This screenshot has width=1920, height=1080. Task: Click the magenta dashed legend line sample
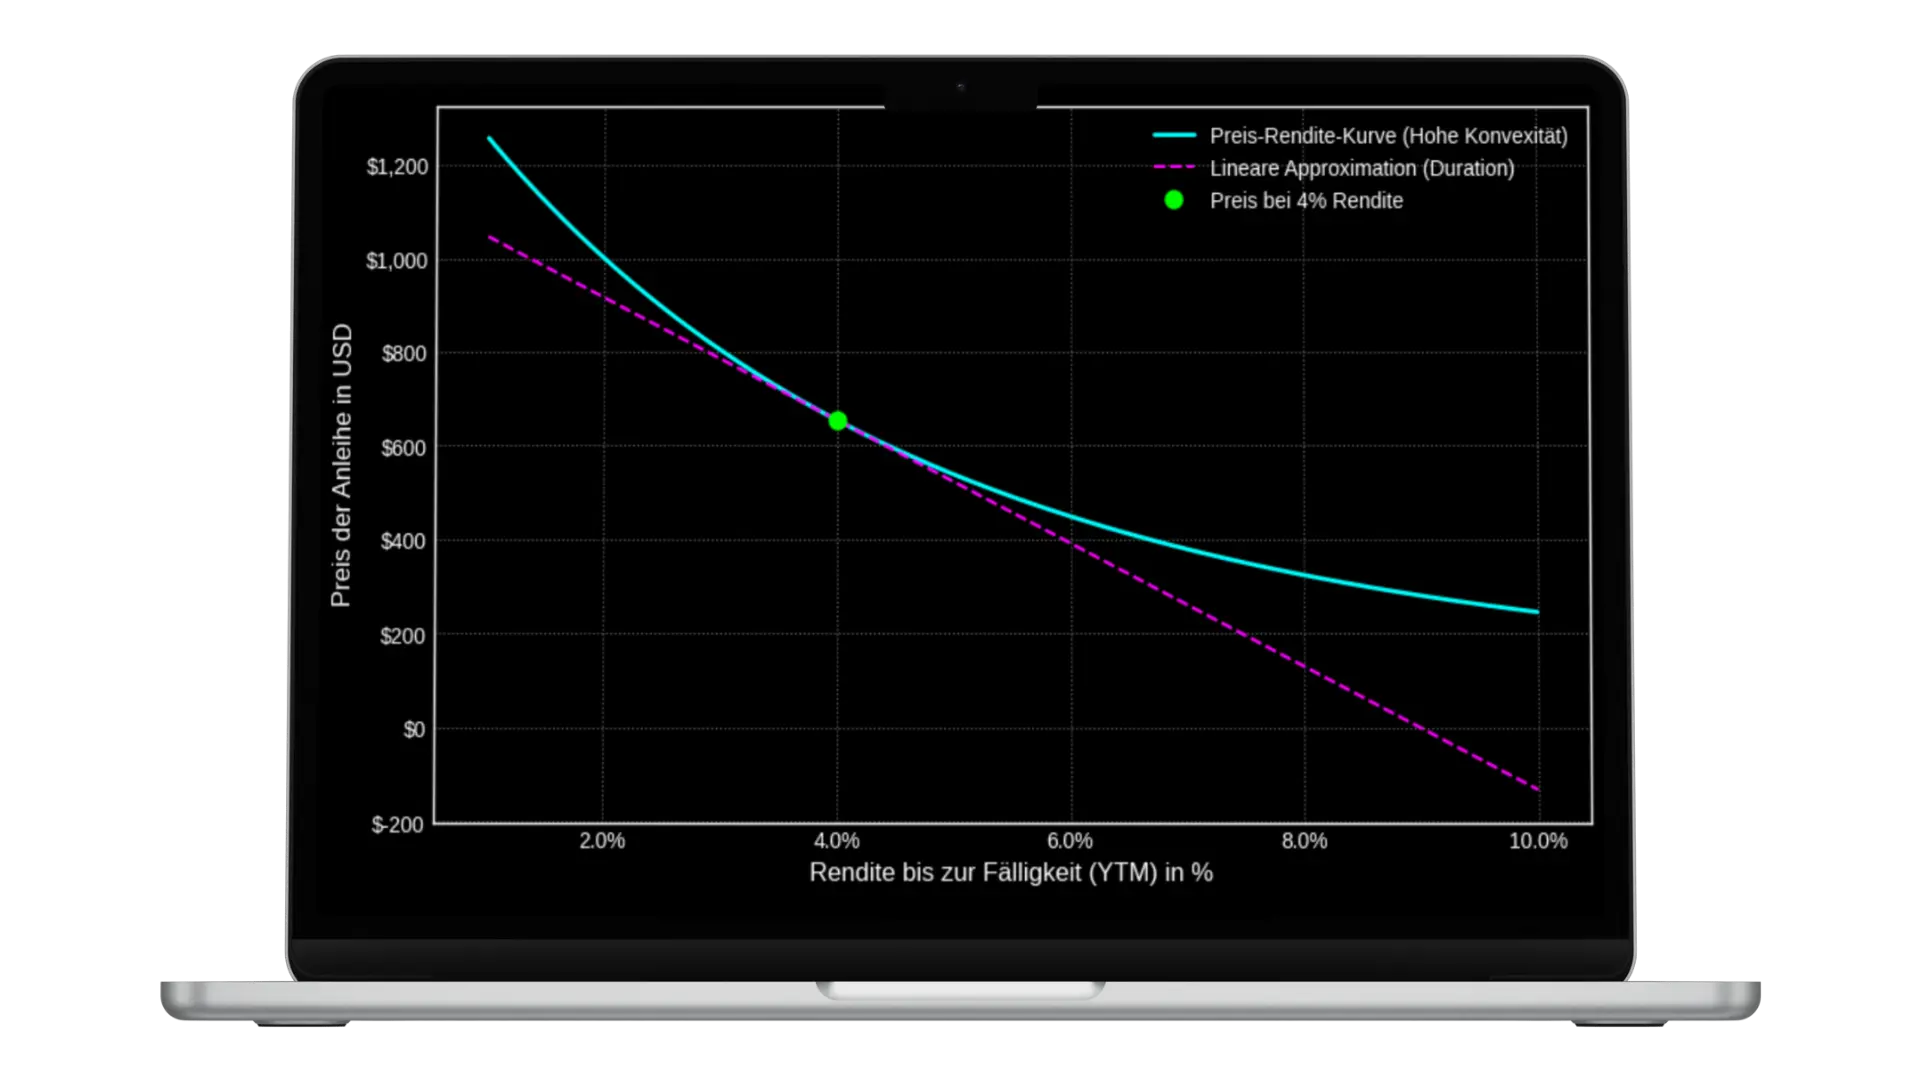[1174, 168]
